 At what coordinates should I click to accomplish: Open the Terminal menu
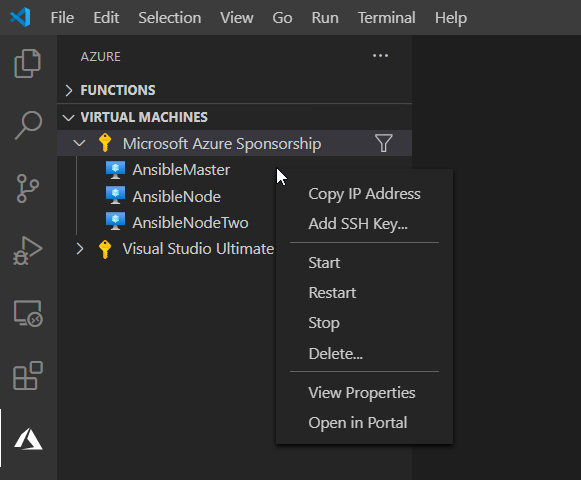(386, 18)
